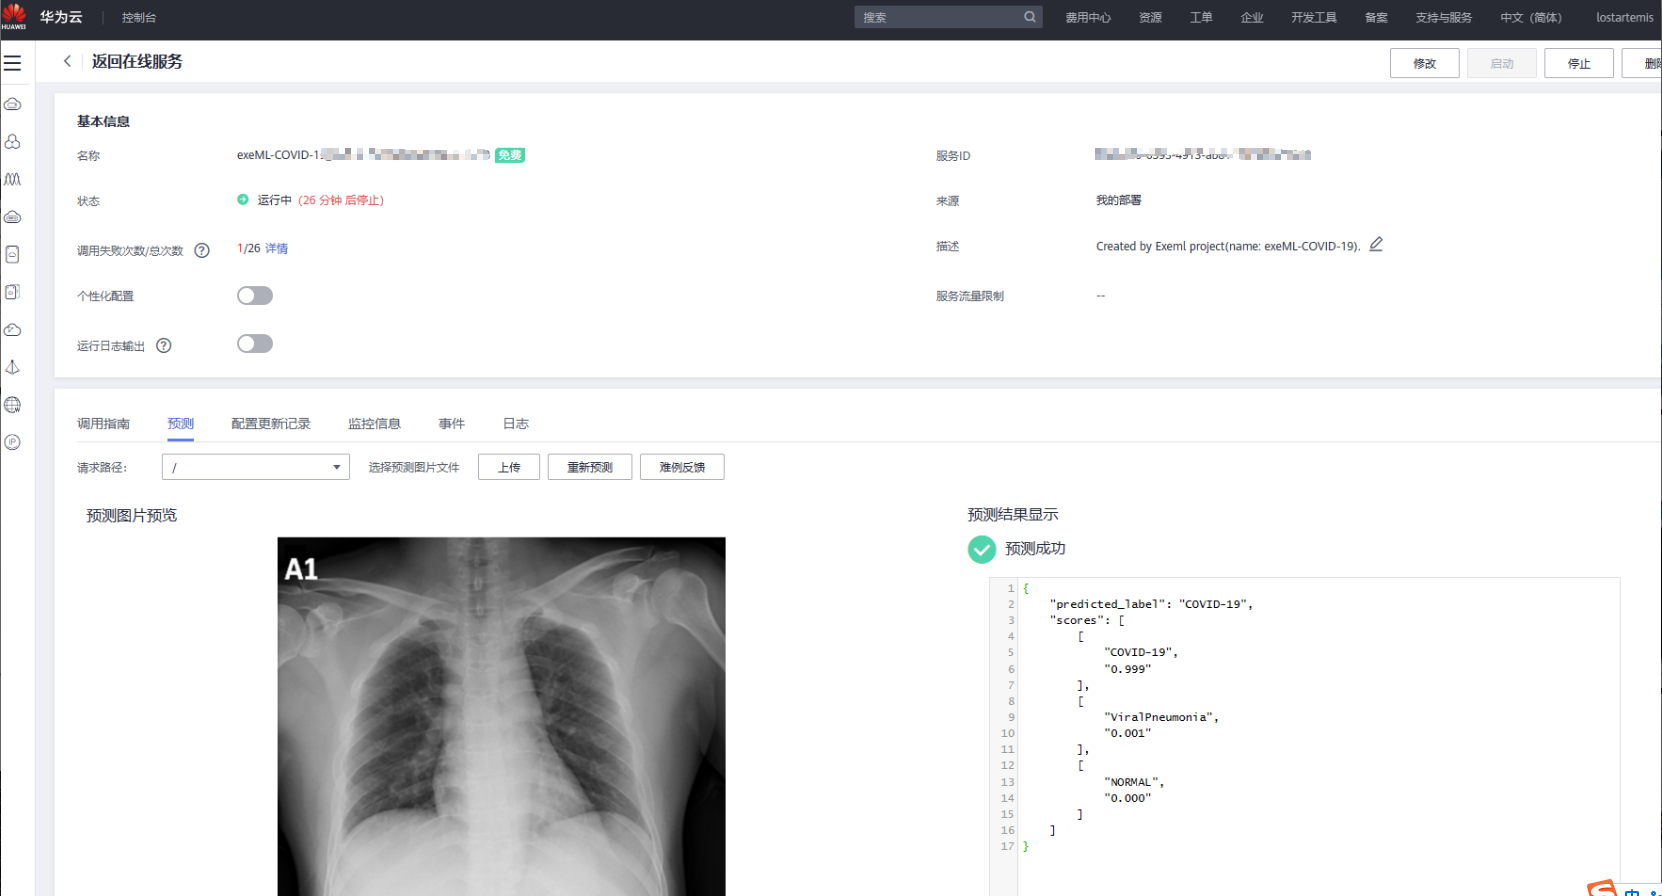This screenshot has height=896, width=1662.
Task: Click the pyramid-shaped sidebar icon
Action: (12, 367)
